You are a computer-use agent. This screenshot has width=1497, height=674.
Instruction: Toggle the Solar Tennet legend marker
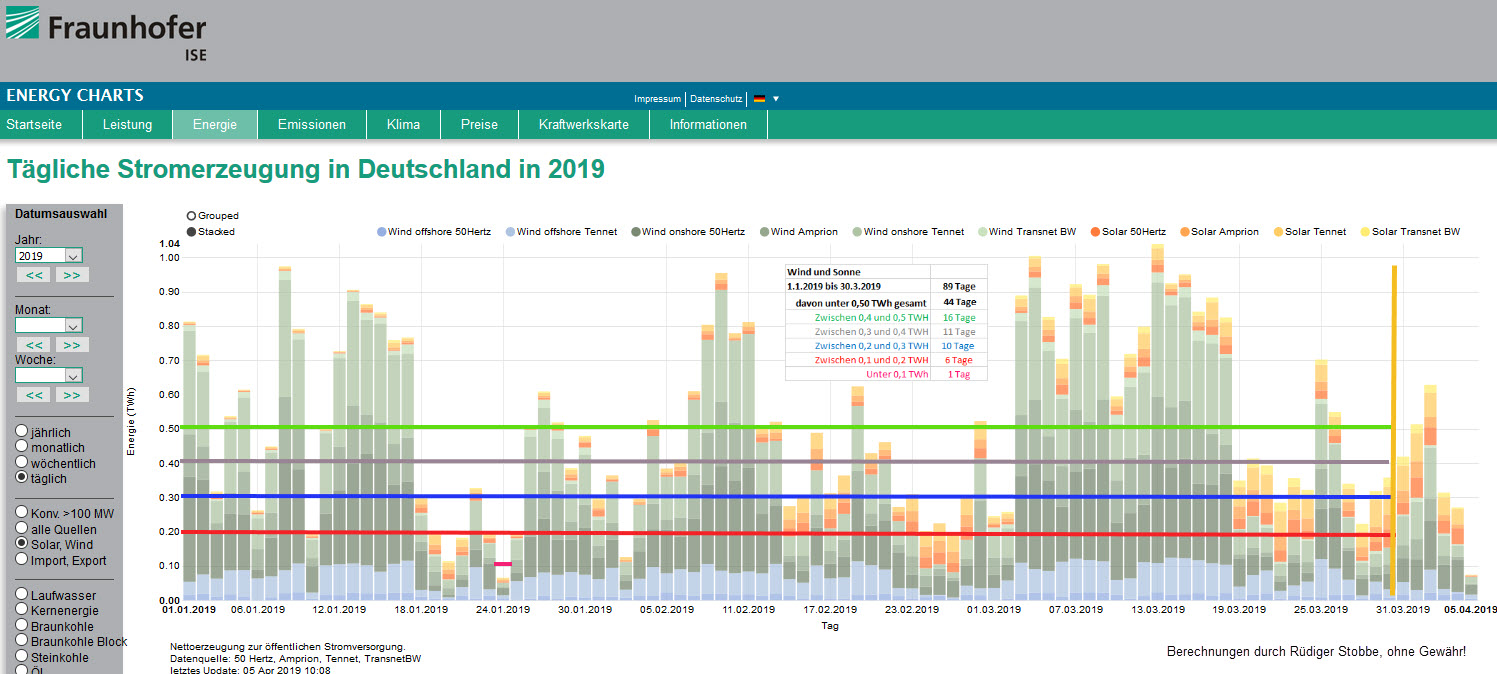(x=1278, y=232)
